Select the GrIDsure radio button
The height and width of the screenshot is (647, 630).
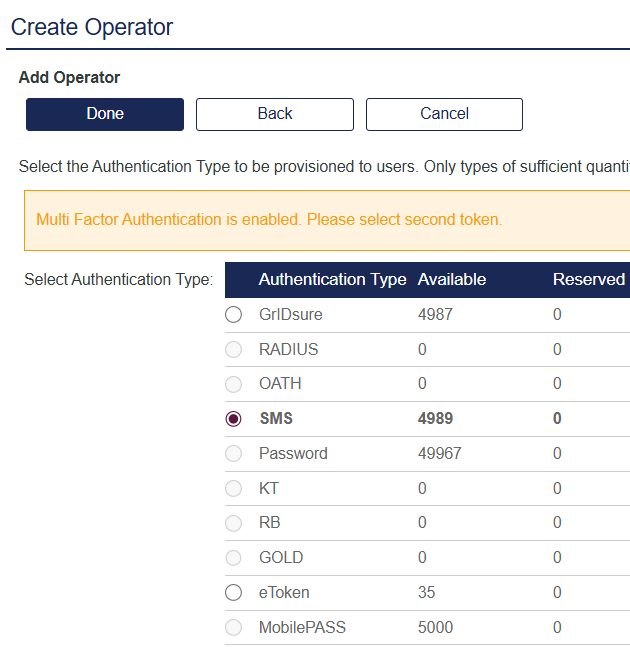coord(234,315)
